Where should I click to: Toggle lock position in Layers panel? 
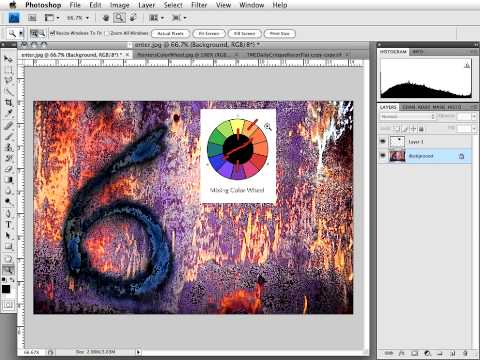pos(413,128)
